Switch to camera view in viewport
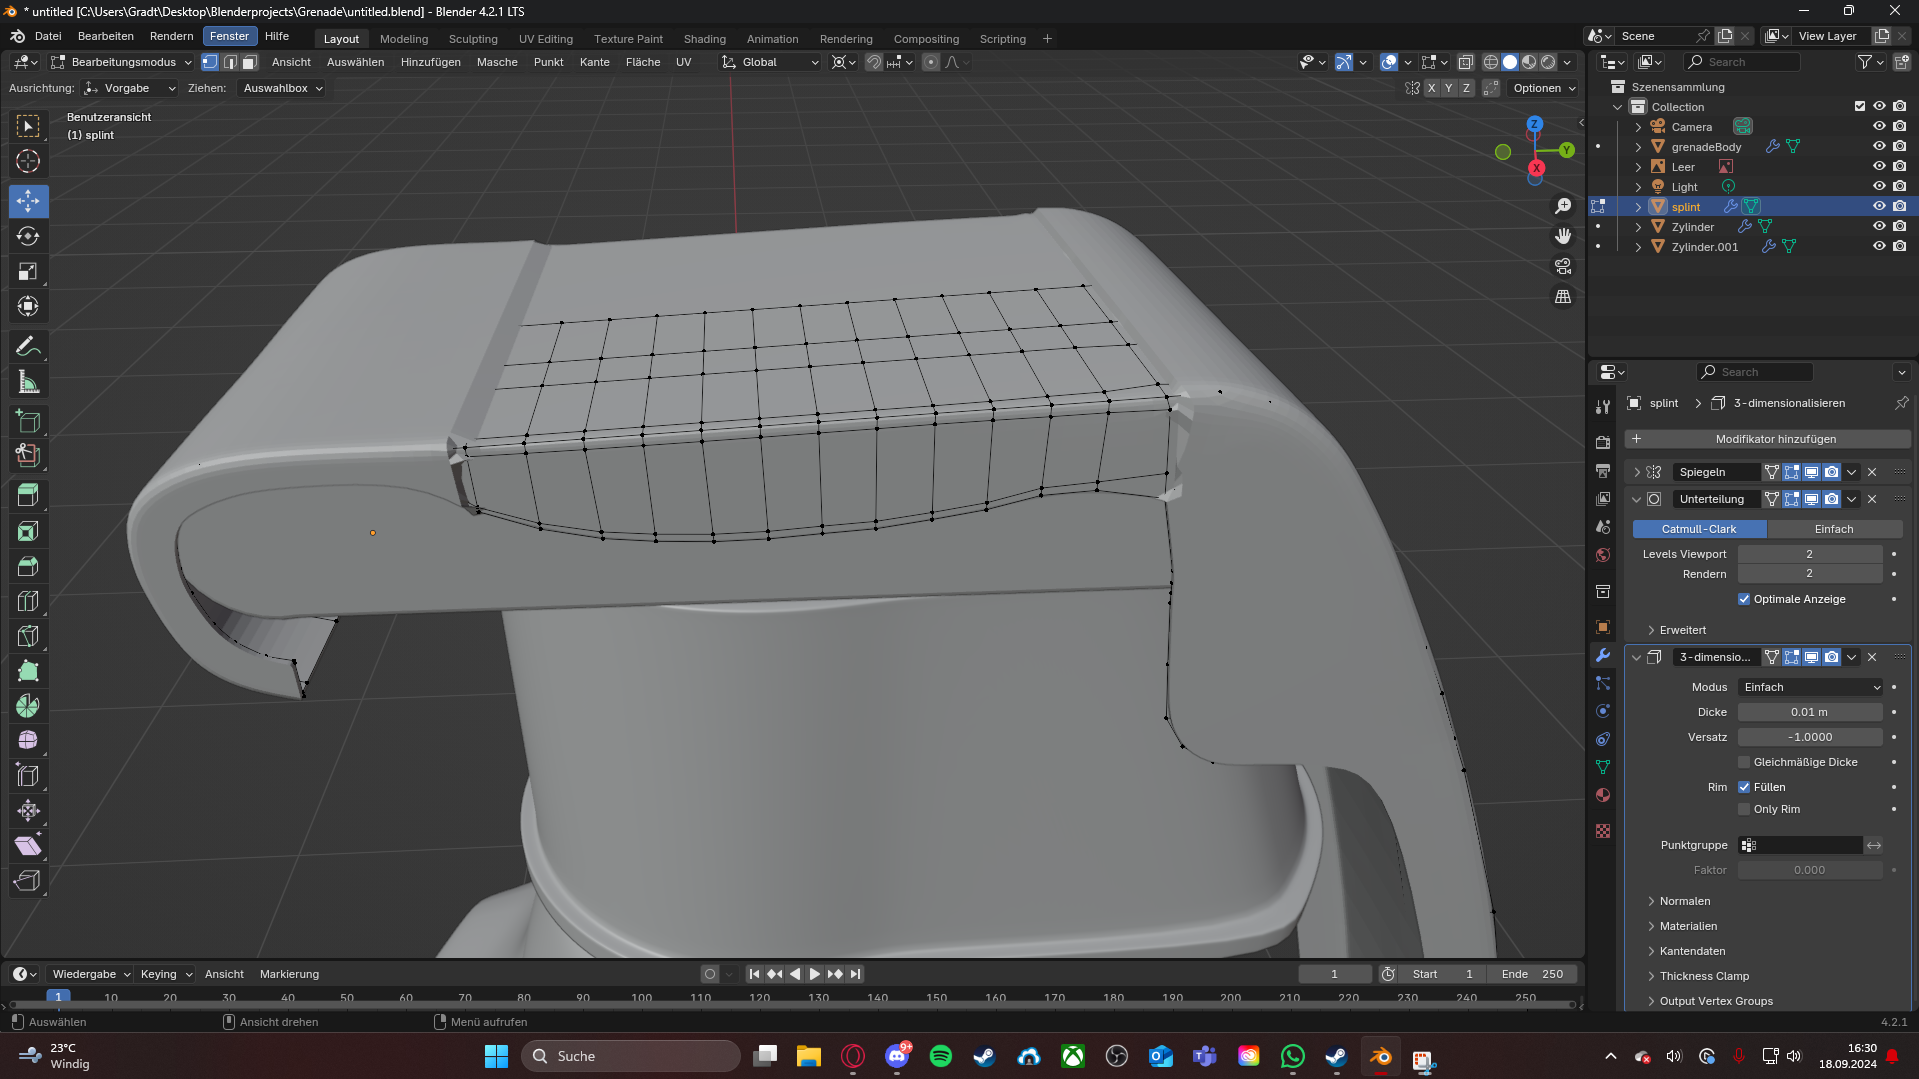 pyautogui.click(x=1563, y=266)
